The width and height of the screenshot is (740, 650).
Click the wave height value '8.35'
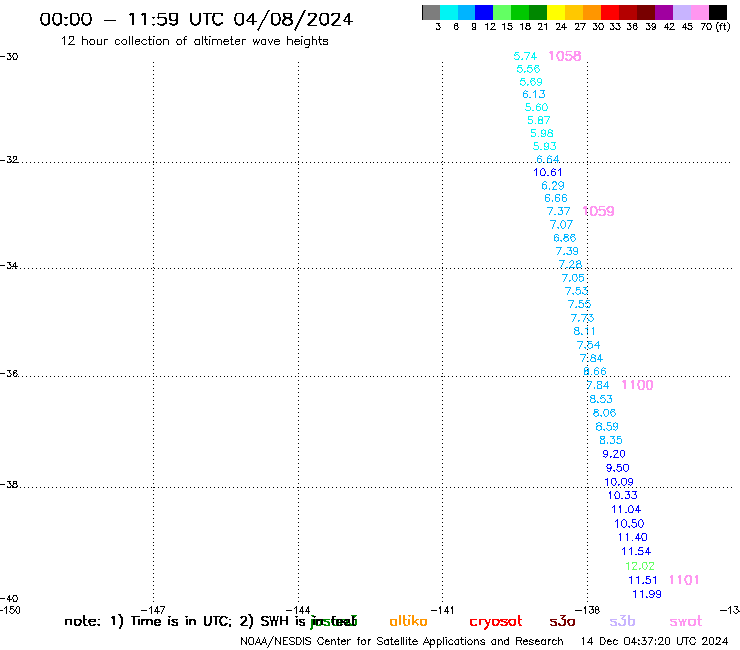click(611, 440)
